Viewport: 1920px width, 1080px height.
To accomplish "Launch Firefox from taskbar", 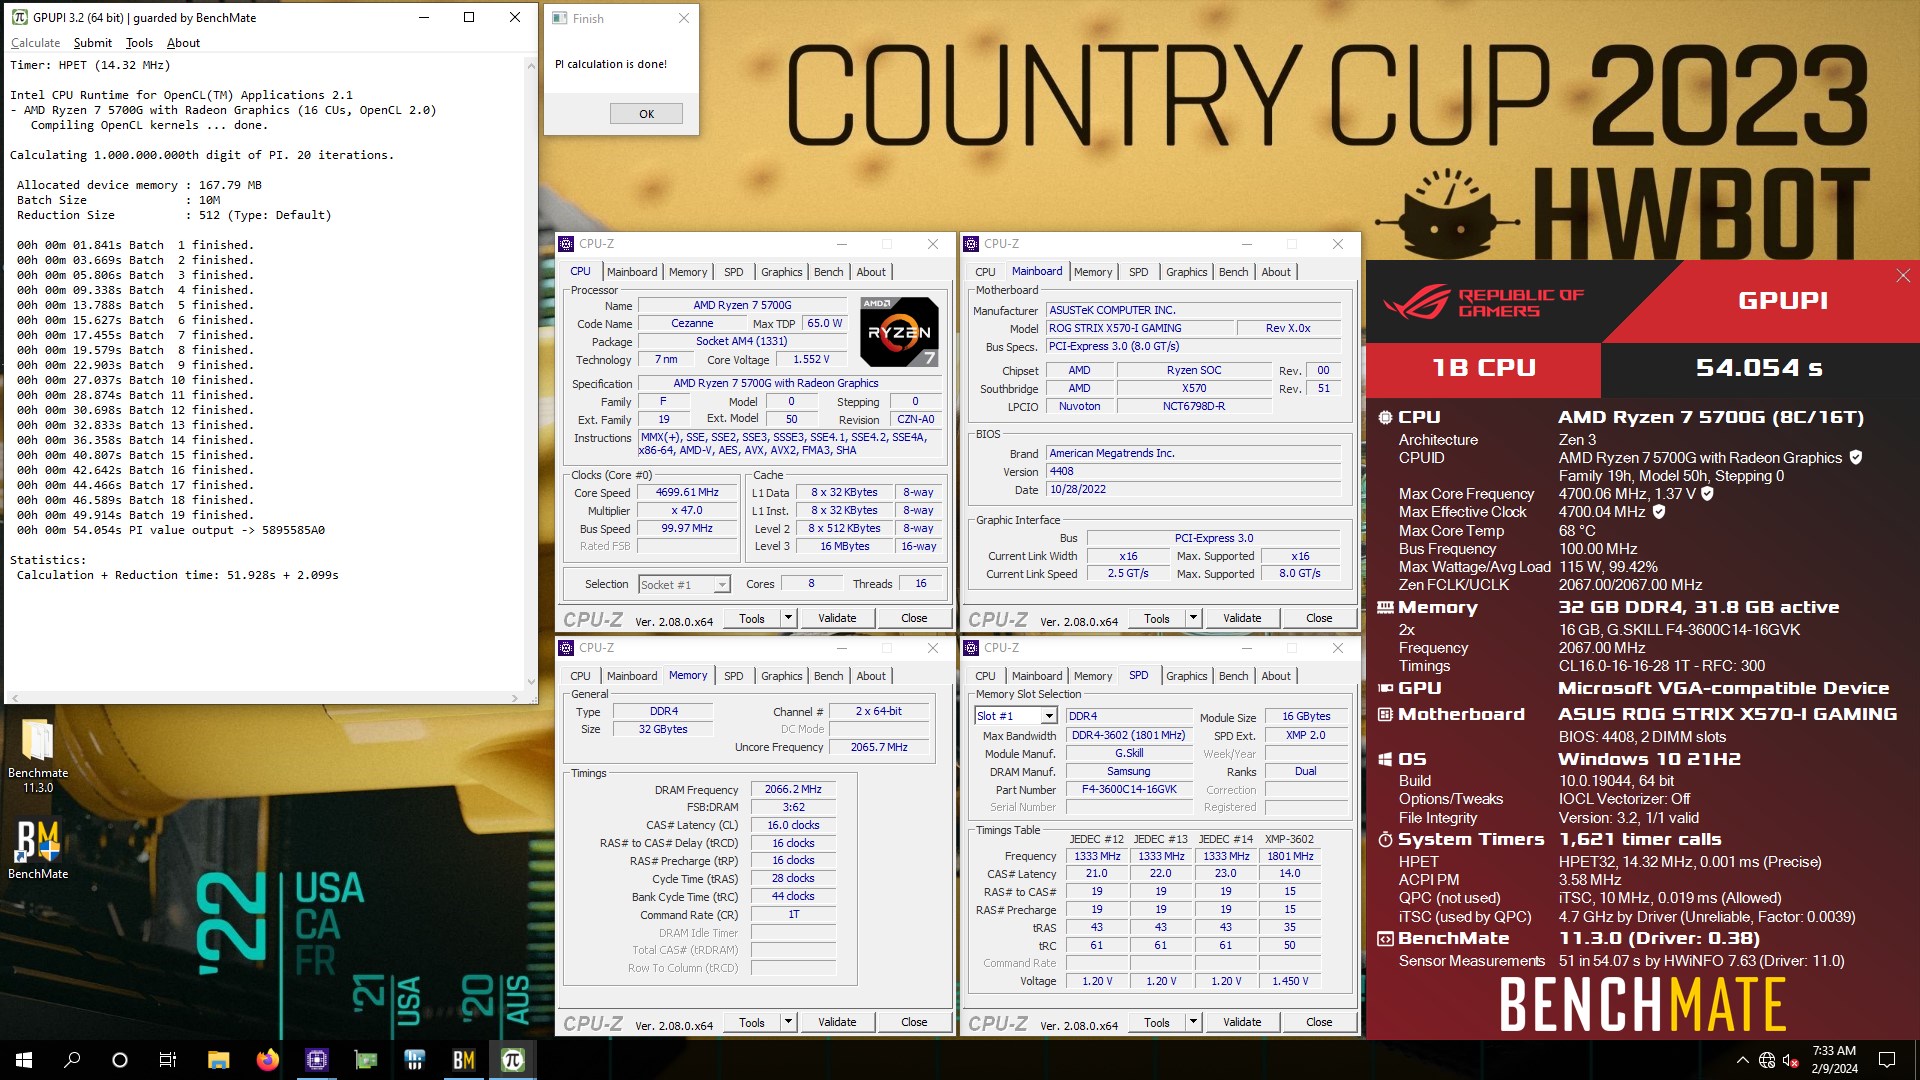I will (x=267, y=1060).
